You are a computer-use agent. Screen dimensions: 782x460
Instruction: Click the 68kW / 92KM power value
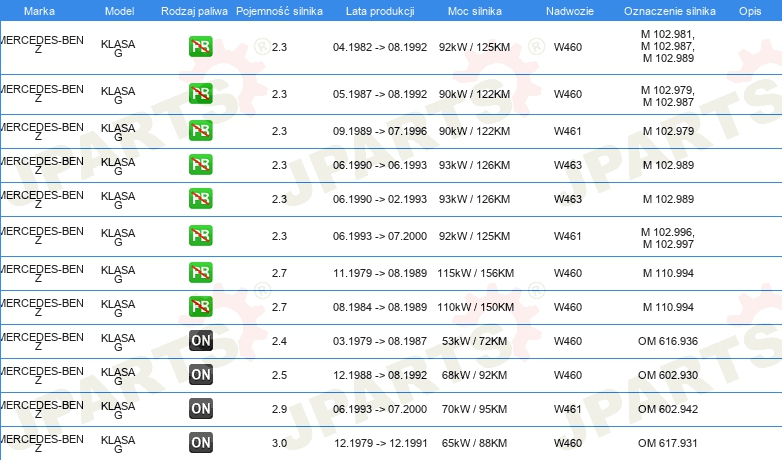[474, 375]
